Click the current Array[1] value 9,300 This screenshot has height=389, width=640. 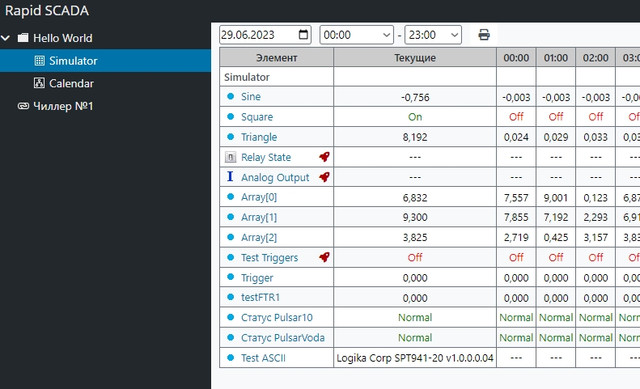[x=415, y=217]
